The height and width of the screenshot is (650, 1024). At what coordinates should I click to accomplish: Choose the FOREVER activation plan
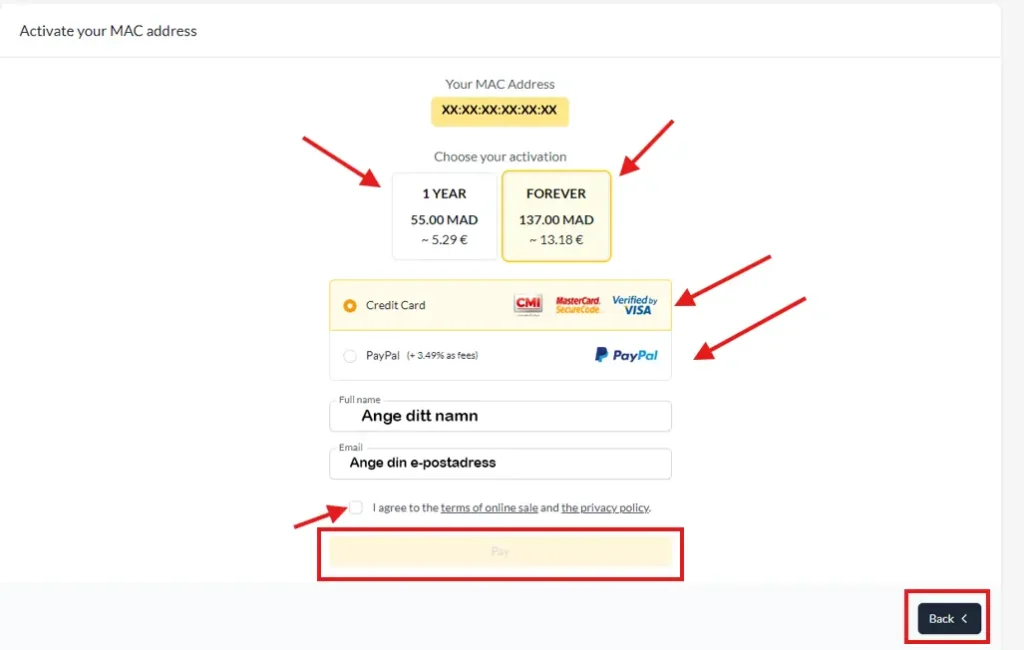point(556,216)
